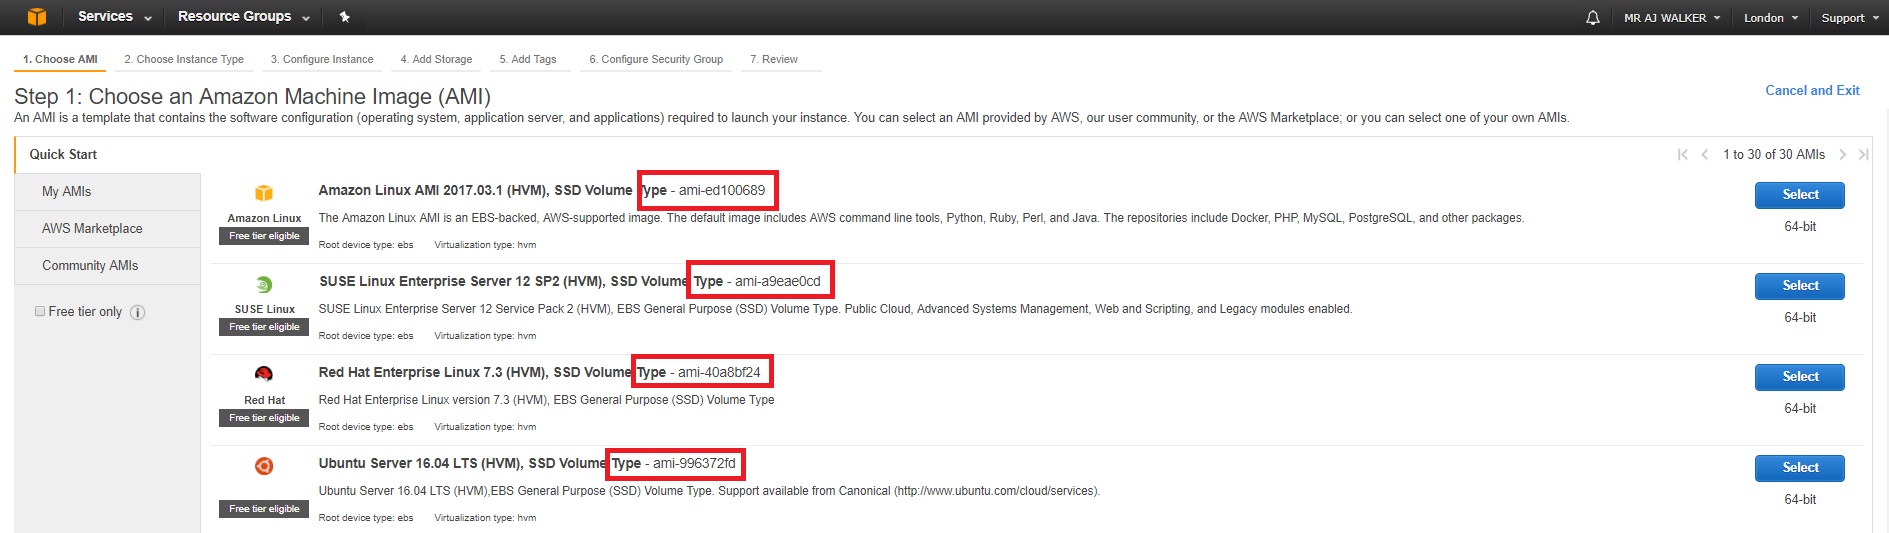Click AMI ID ami-40a8bf24 text
The width and height of the screenshot is (1889, 533).
pos(720,372)
